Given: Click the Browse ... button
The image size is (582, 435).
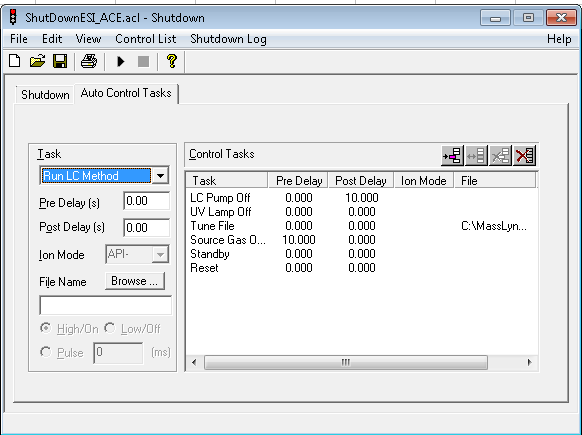Looking at the screenshot, I should pos(135,281).
